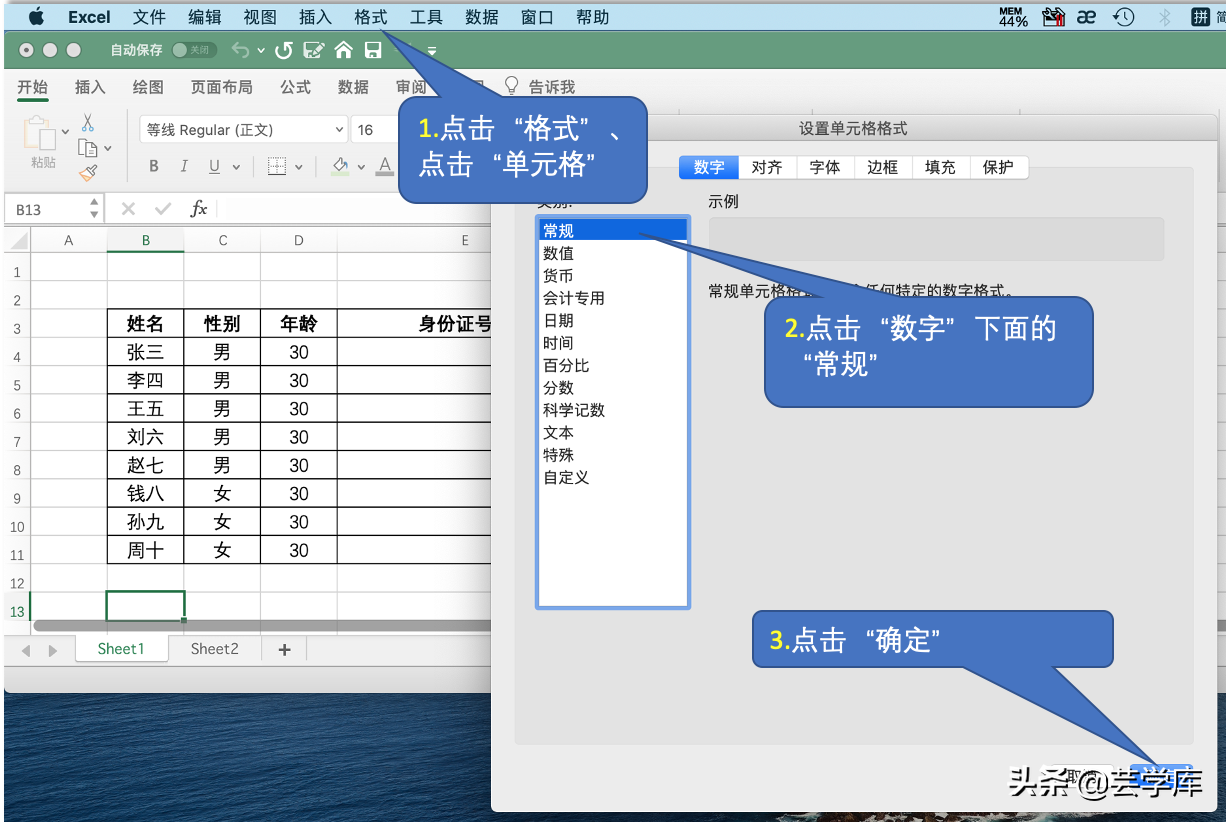Expand the Fill Color dropdown arrow
The height and width of the screenshot is (822, 1226).
pos(361,168)
